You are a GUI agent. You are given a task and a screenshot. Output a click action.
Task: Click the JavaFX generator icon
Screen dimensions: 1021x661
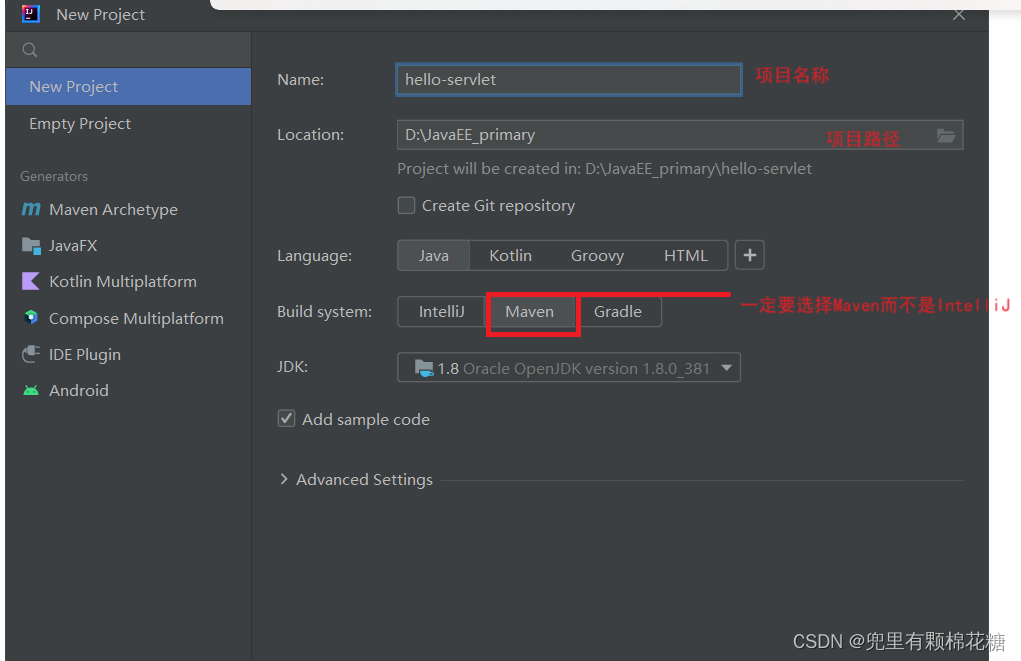[31, 246]
